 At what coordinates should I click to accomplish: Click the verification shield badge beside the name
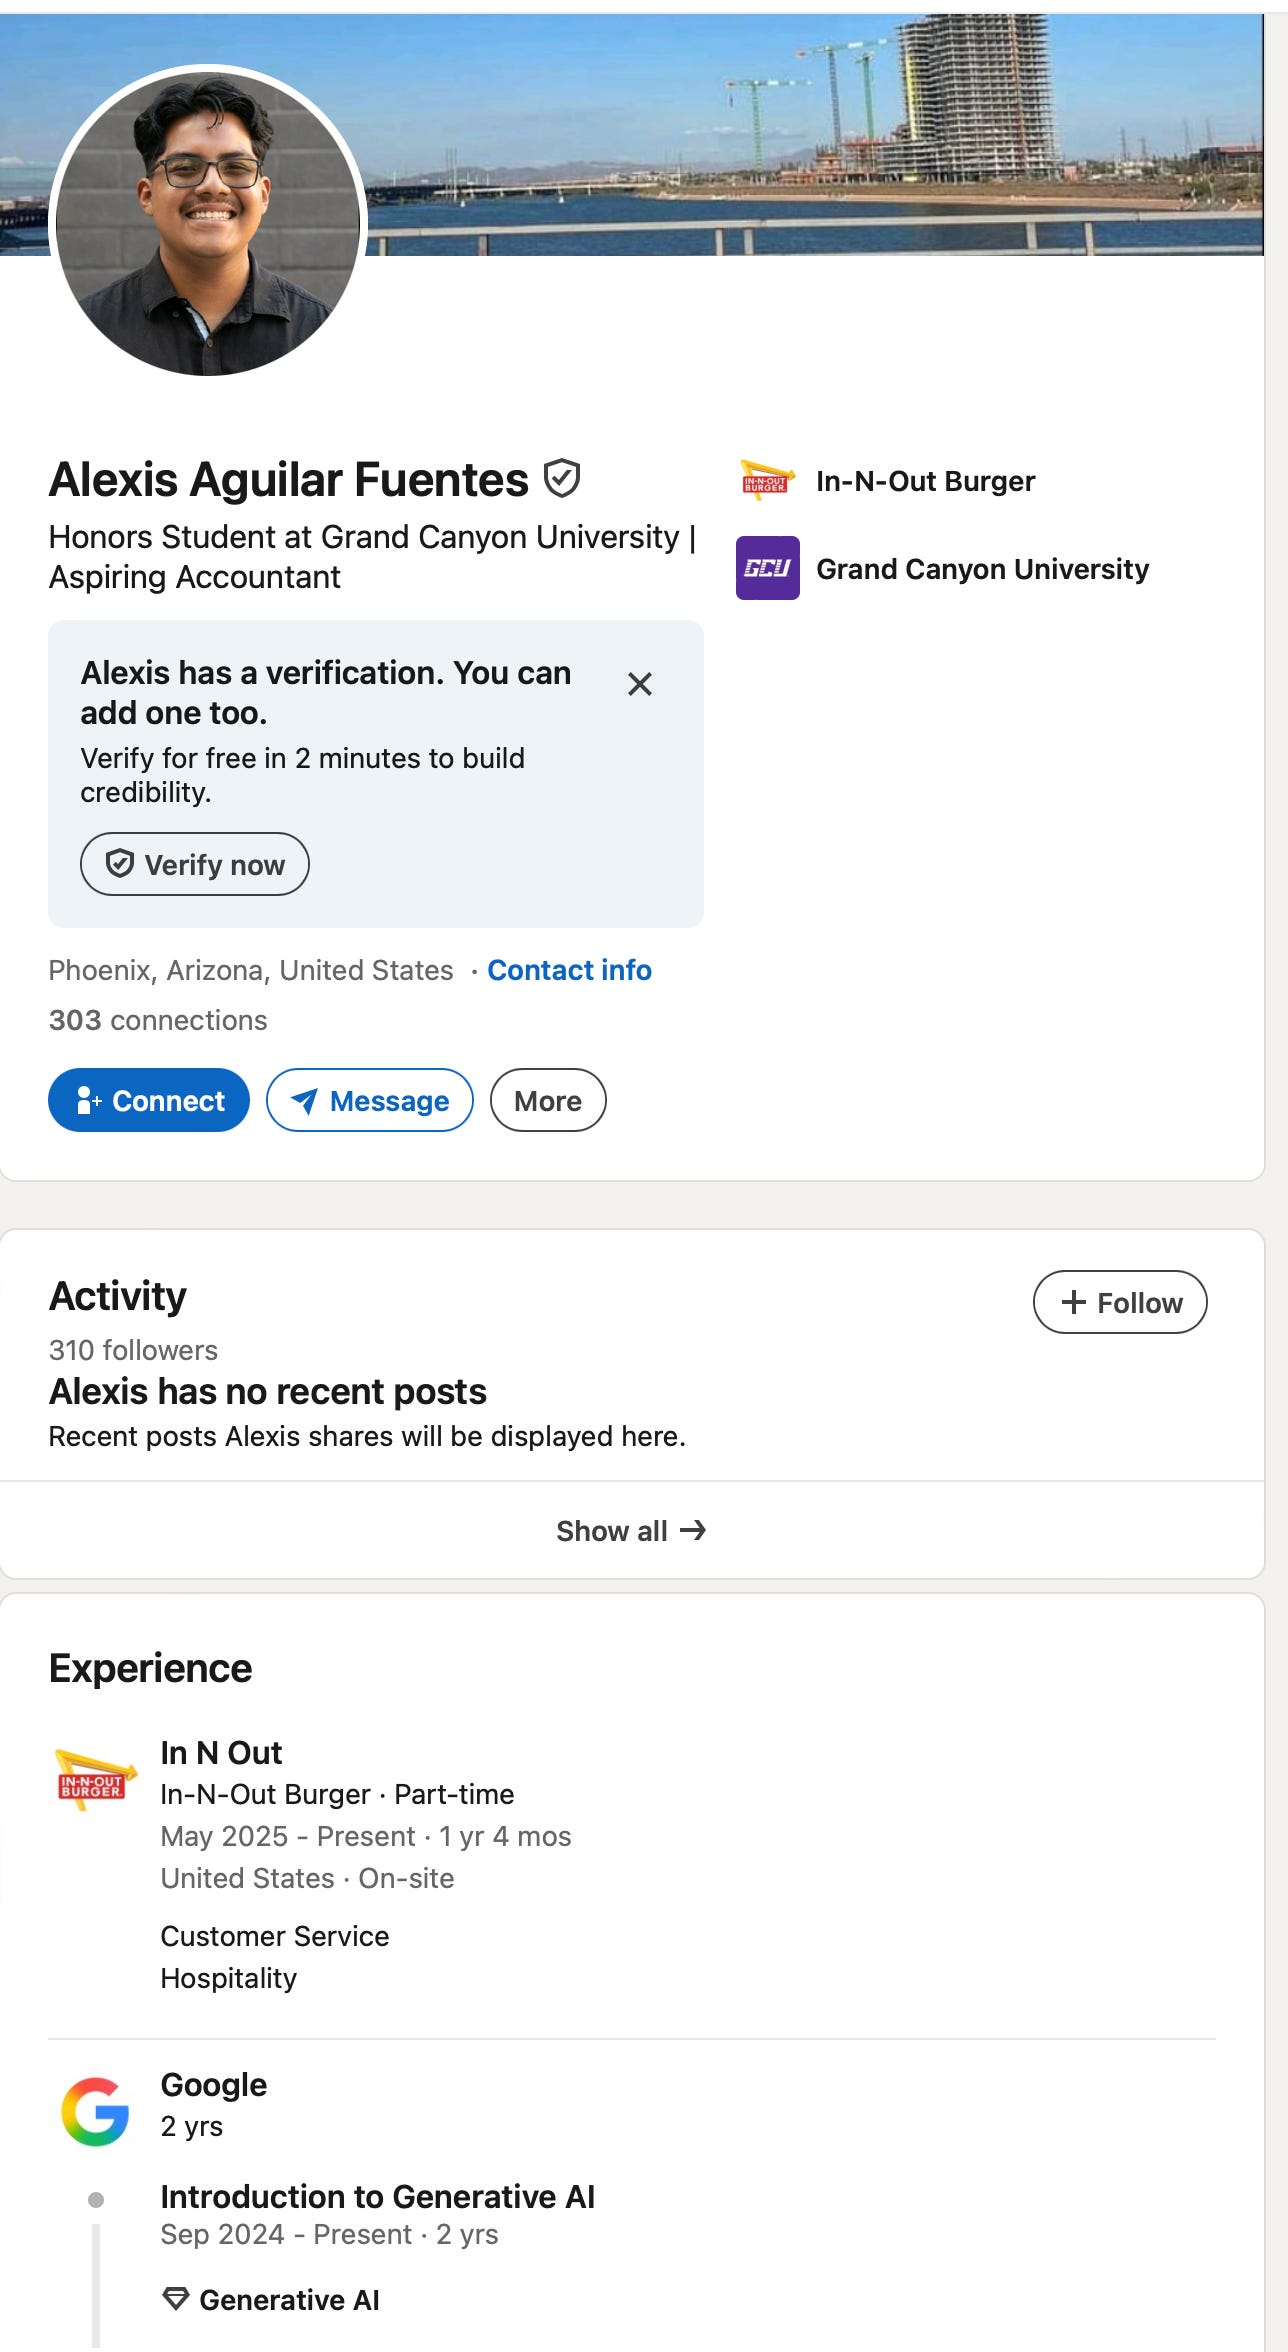coord(562,478)
